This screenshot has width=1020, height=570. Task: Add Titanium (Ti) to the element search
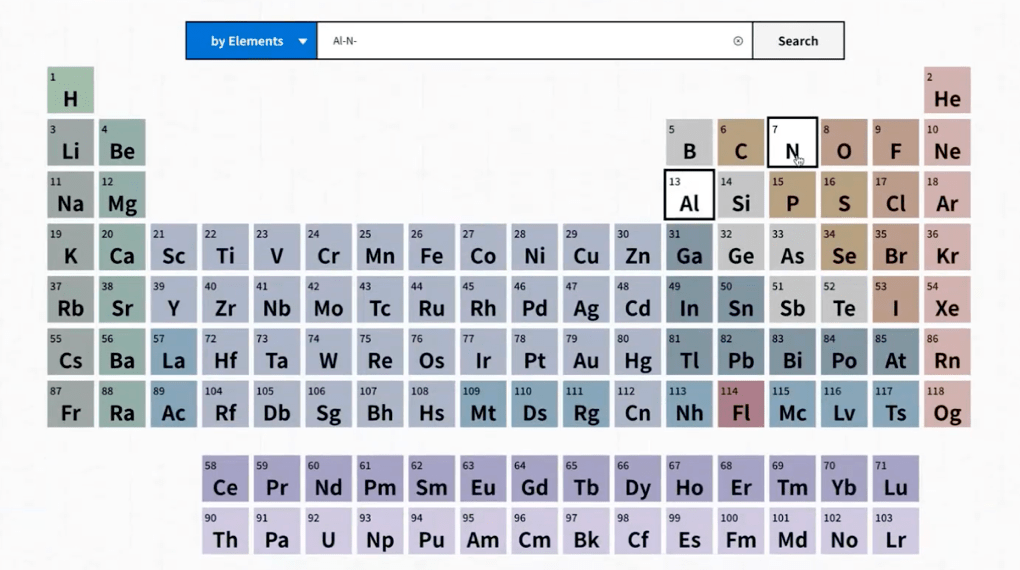[x=225, y=247]
